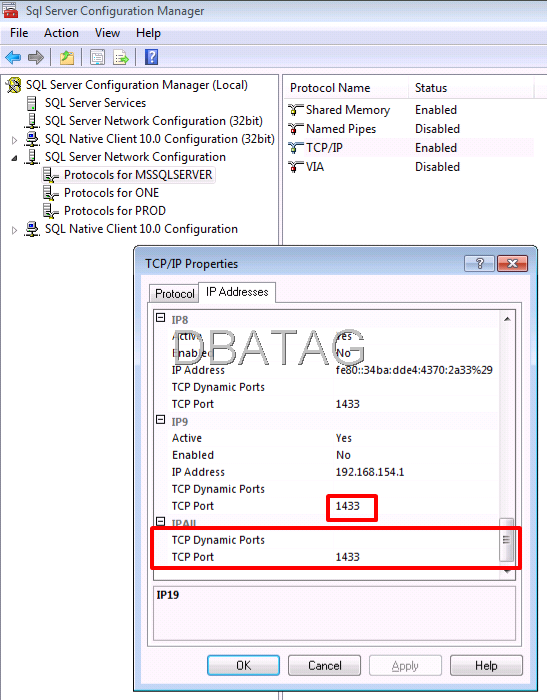547x700 pixels.
Task: Select Protocols for PROD tree item
Action: pyautogui.click(x=115, y=211)
